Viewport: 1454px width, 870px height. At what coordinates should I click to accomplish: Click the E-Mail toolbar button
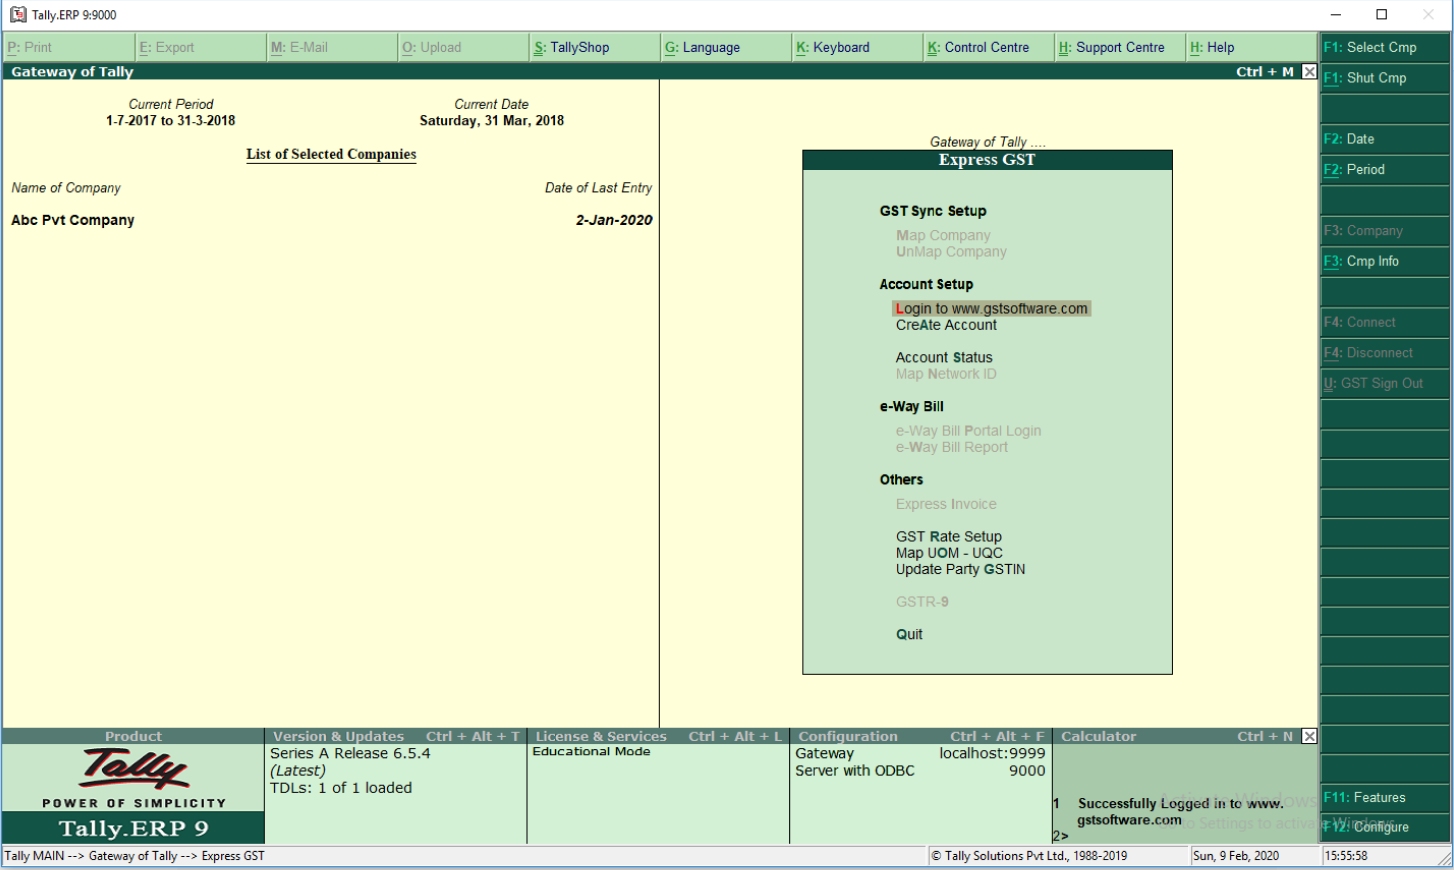331,47
